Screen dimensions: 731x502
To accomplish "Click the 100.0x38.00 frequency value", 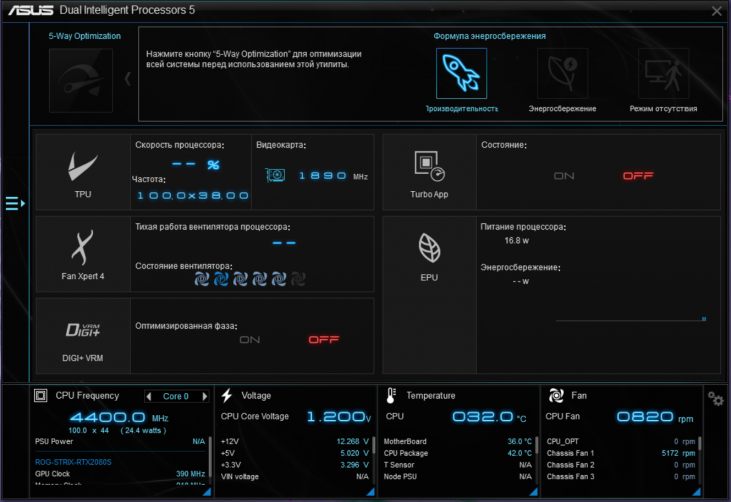I will tap(193, 195).
